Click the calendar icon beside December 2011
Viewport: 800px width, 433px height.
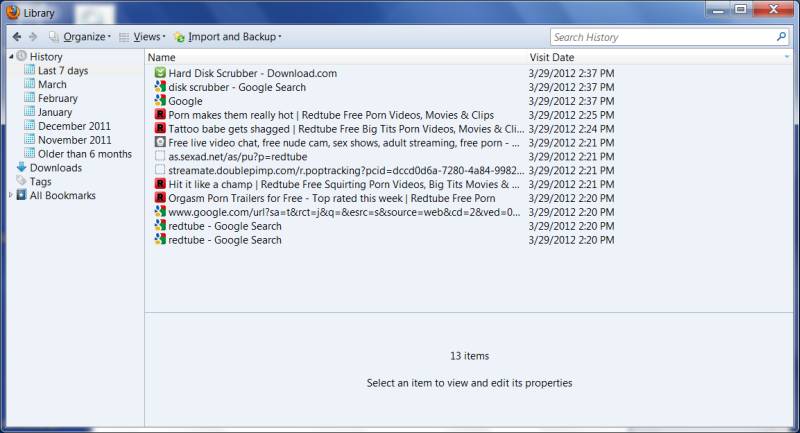click(30, 125)
